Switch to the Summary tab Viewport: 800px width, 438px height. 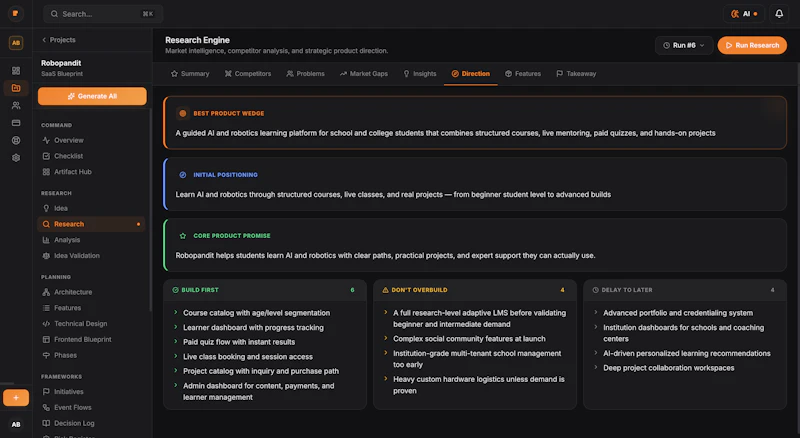point(190,74)
